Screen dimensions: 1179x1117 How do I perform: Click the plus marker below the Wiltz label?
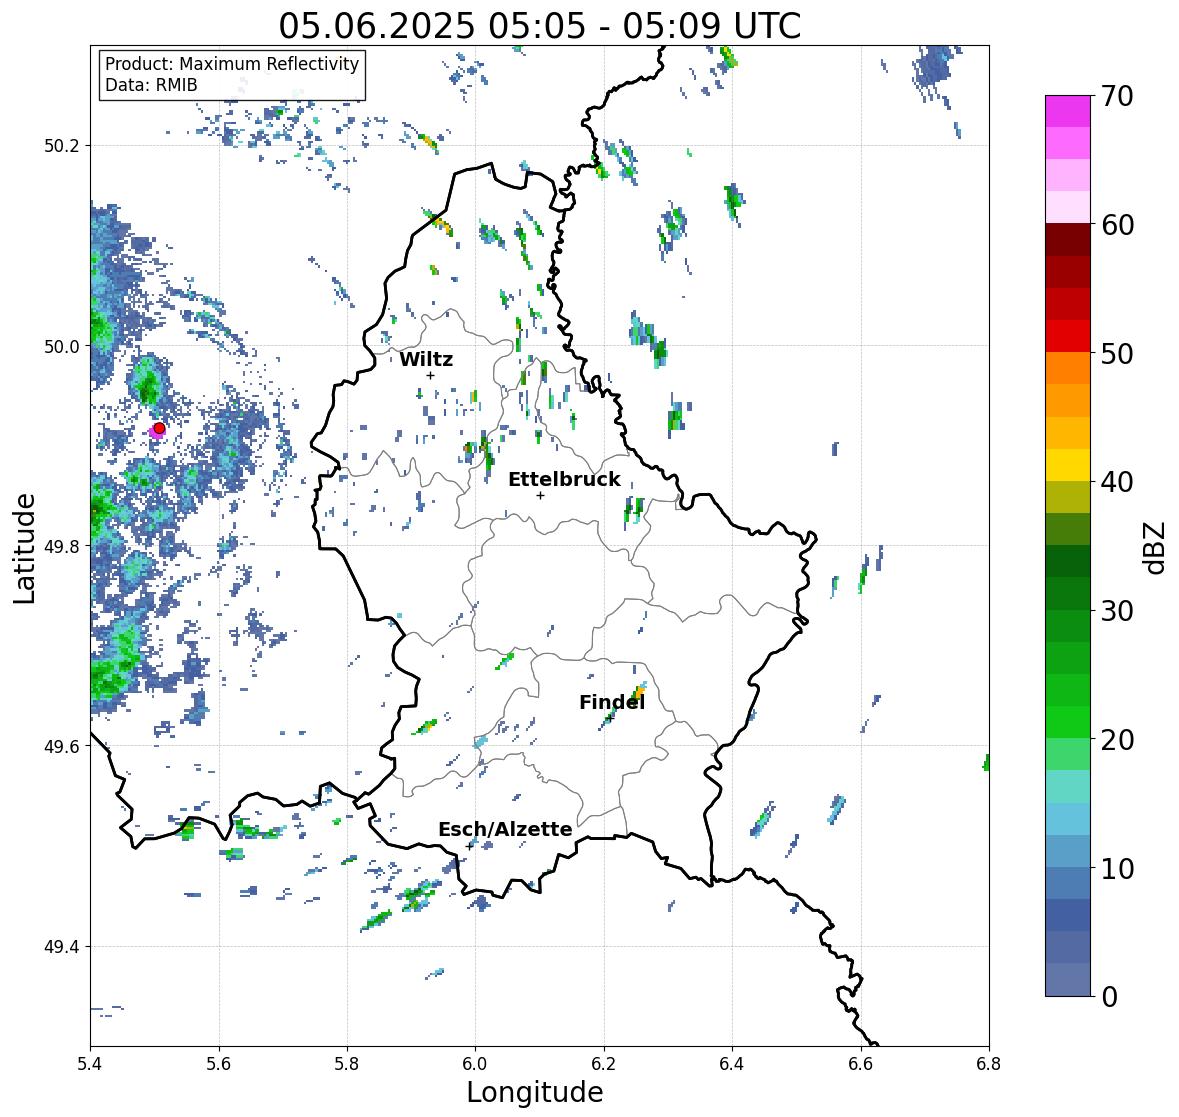pos(430,375)
